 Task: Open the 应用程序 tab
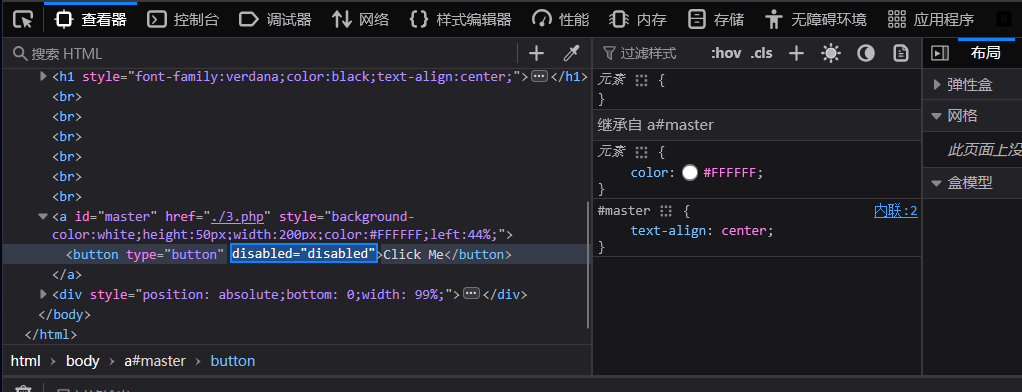(x=931, y=20)
